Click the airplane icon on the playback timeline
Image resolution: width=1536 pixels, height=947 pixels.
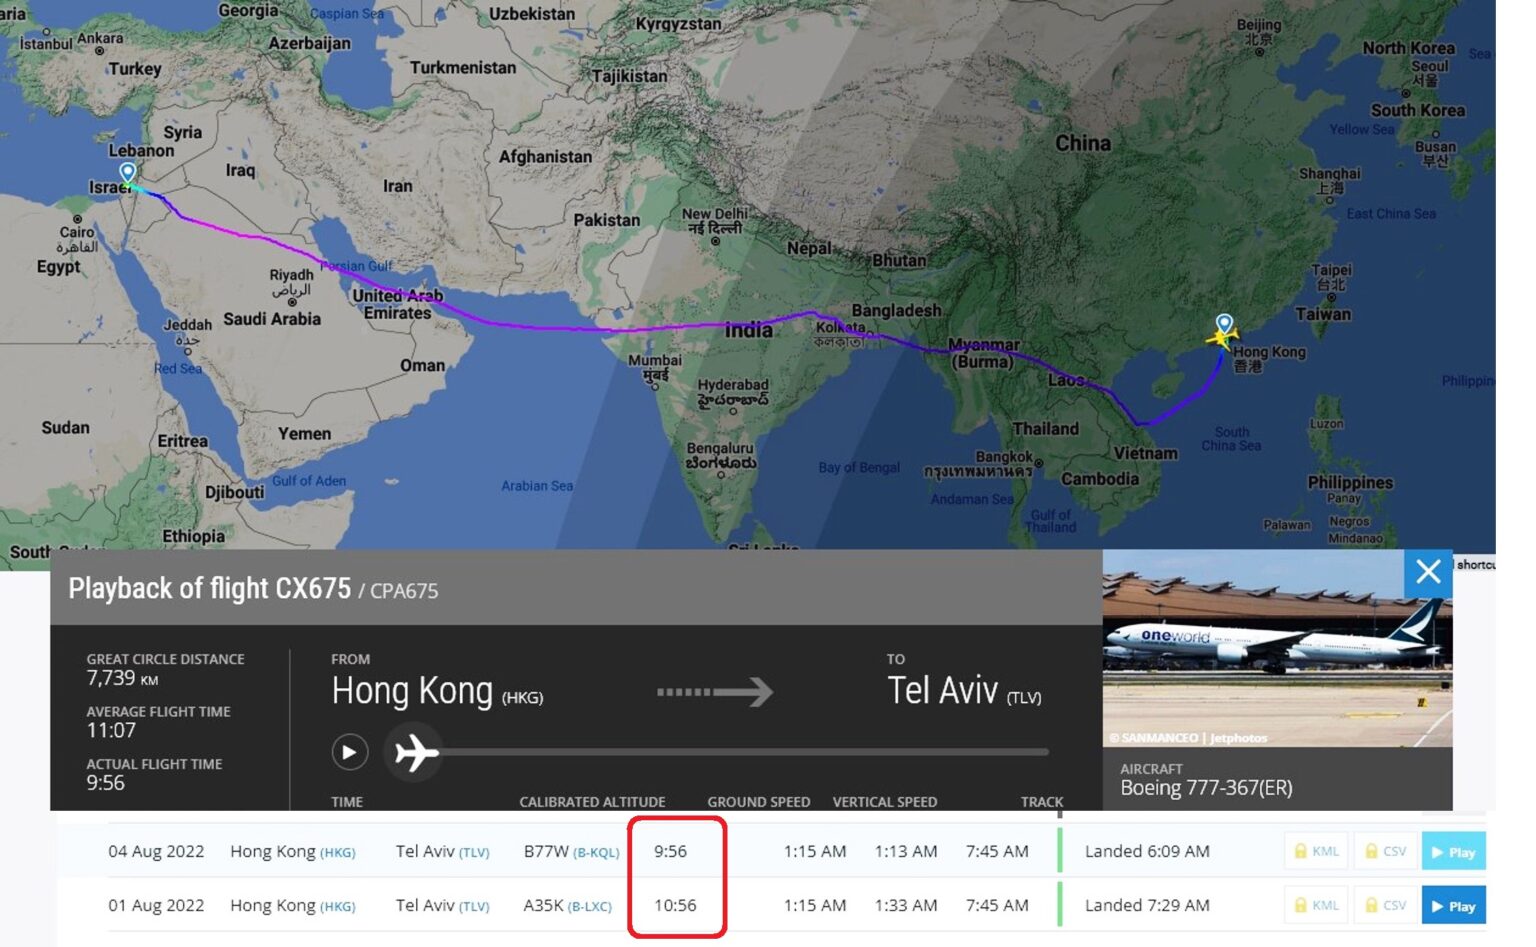pos(415,752)
